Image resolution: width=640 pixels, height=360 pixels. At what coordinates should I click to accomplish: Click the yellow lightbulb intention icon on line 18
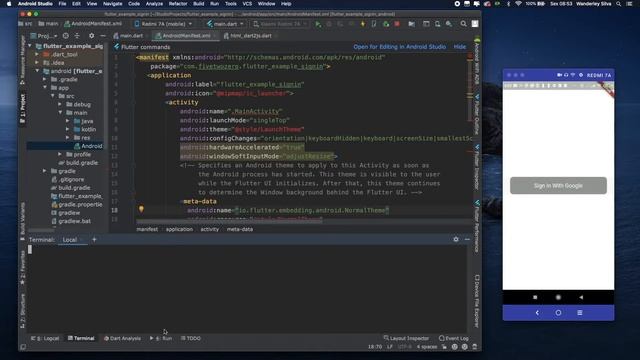click(x=141, y=209)
